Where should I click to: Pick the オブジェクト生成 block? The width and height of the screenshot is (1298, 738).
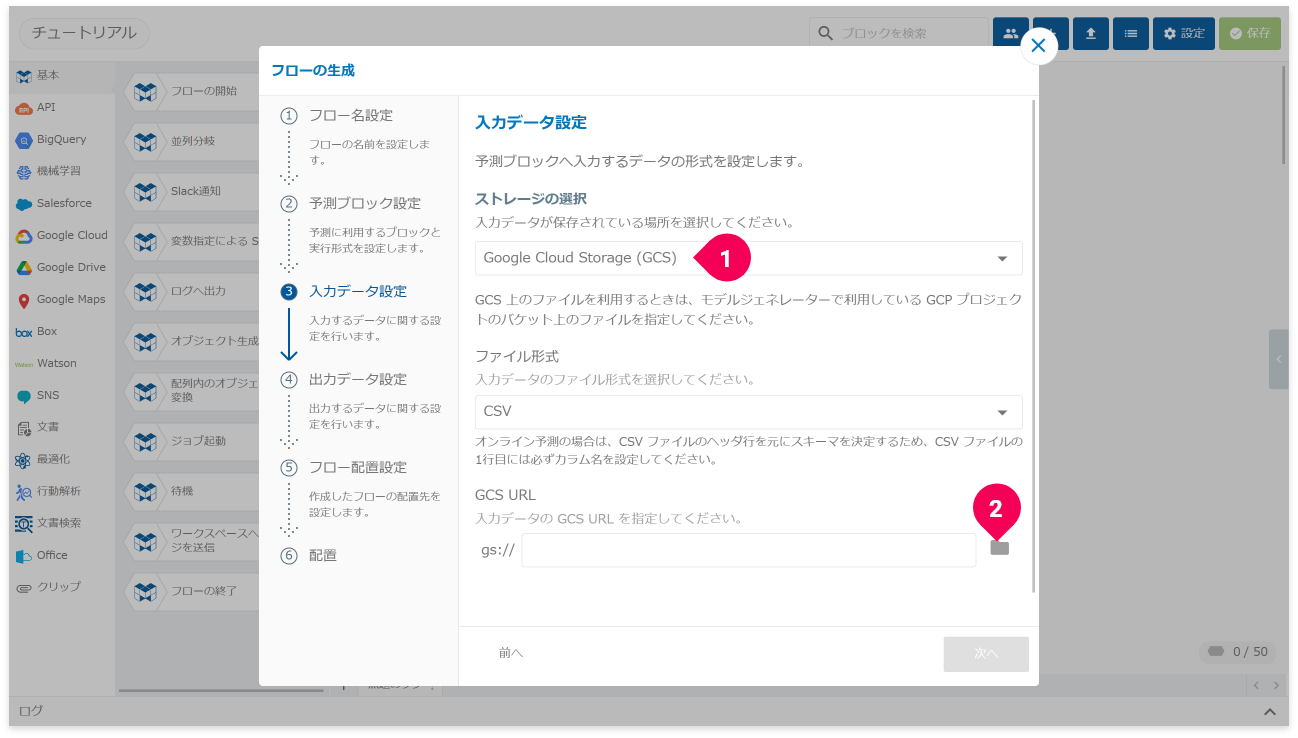(192, 341)
